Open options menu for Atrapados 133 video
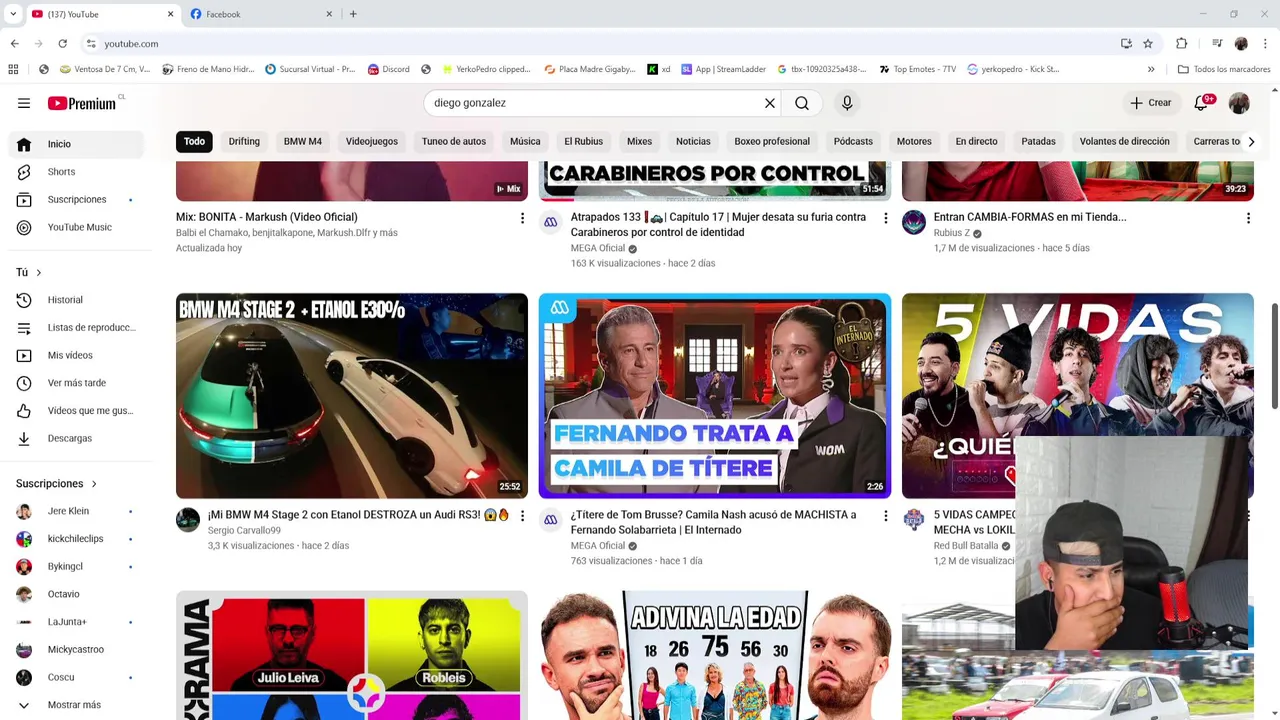This screenshot has height=720, width=1280. 885,218
